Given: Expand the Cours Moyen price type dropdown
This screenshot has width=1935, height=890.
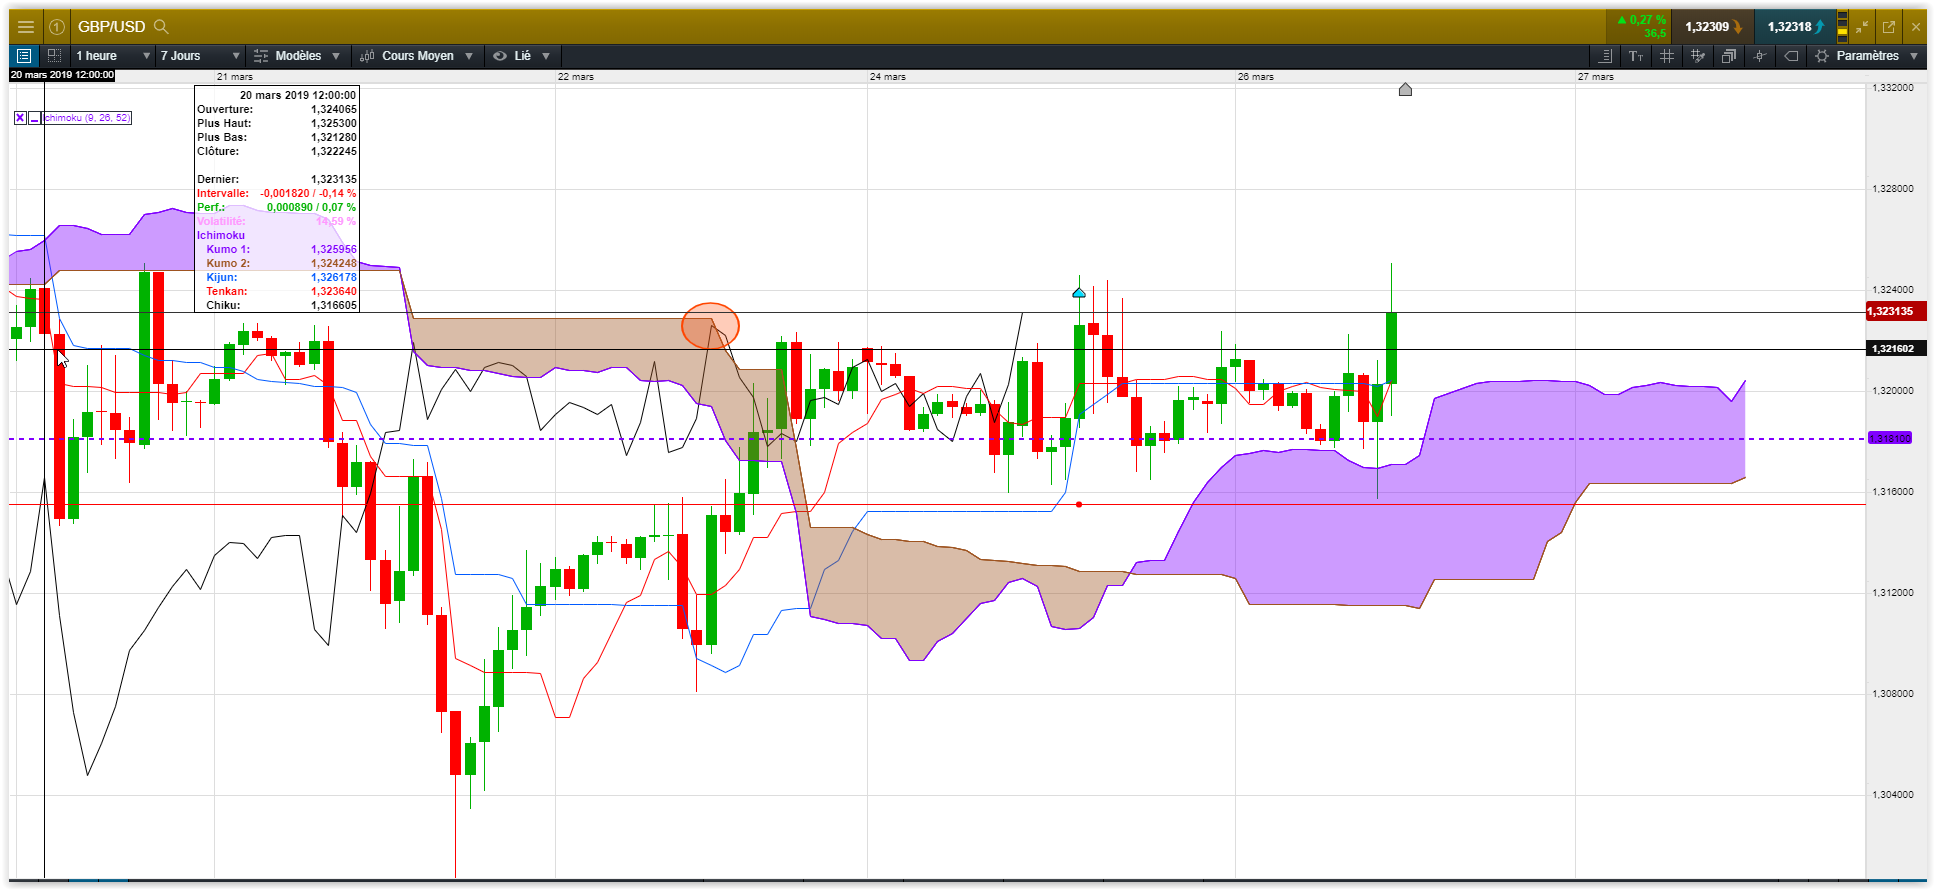Looking at the screenshot, I should click(x=468, y=56).
